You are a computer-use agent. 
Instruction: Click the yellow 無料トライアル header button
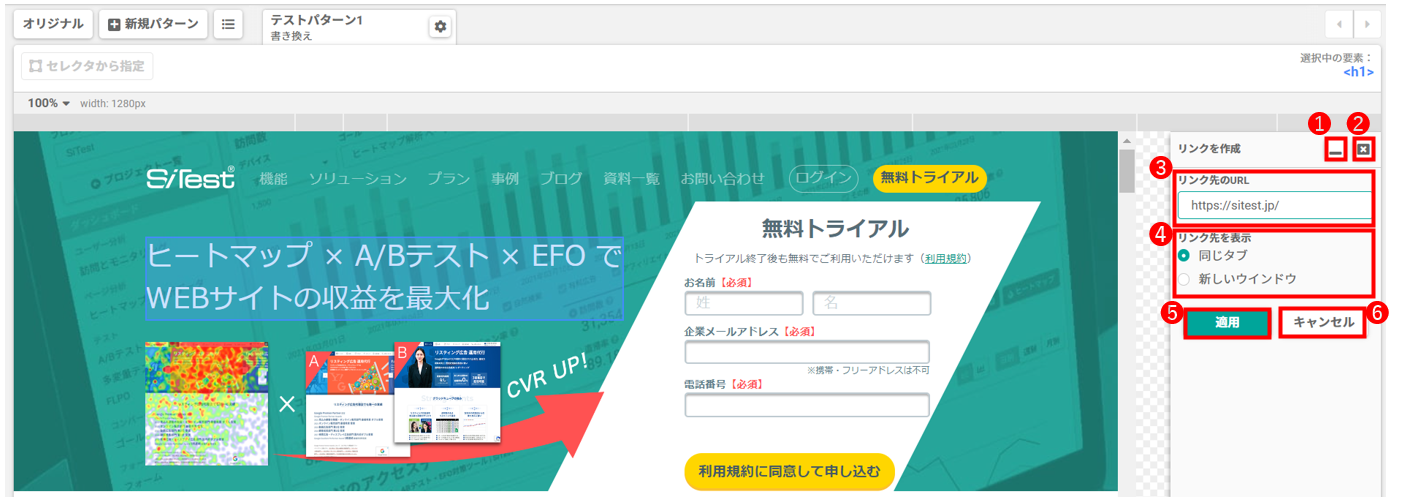(x=929, y=178)
